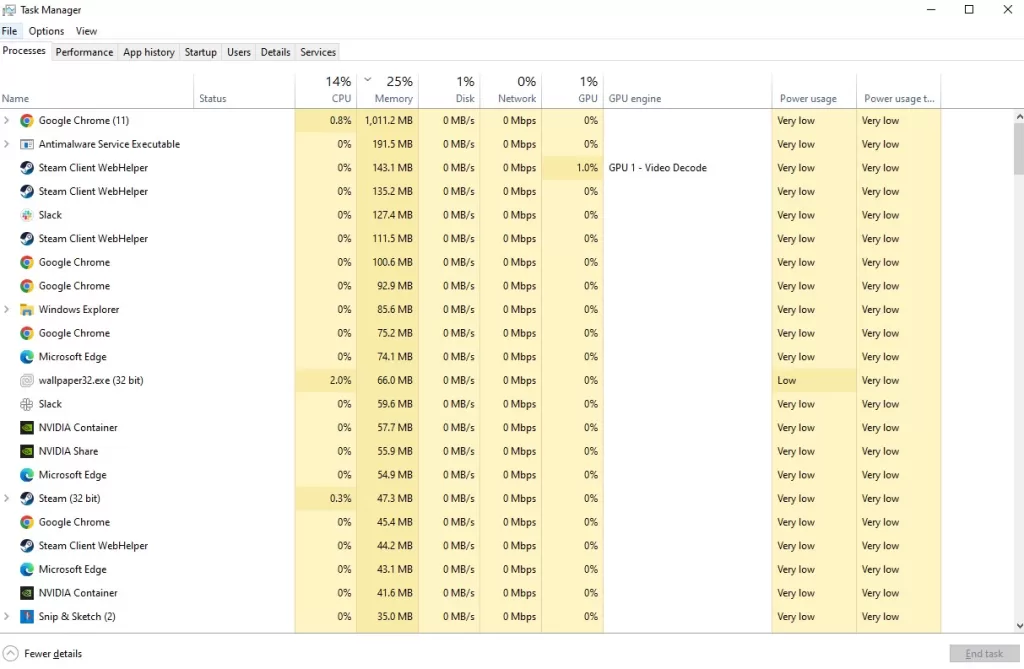Sort by the Memory column header

387,90
